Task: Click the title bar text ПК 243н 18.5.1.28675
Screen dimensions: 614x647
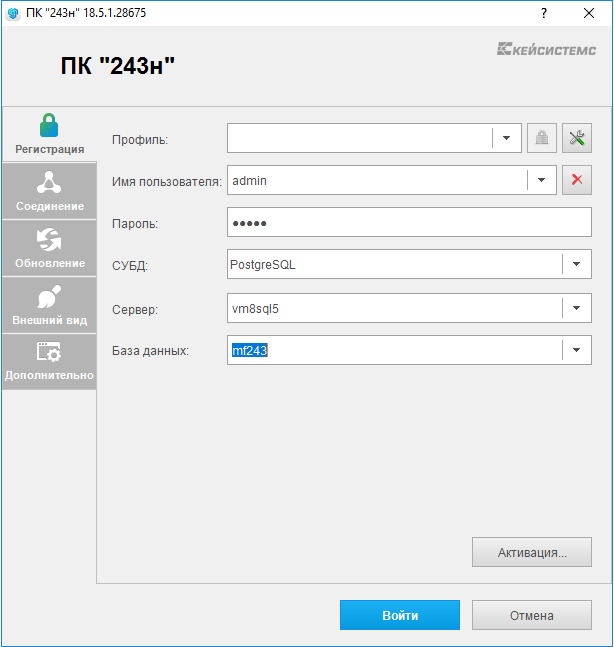Action: 86,13
